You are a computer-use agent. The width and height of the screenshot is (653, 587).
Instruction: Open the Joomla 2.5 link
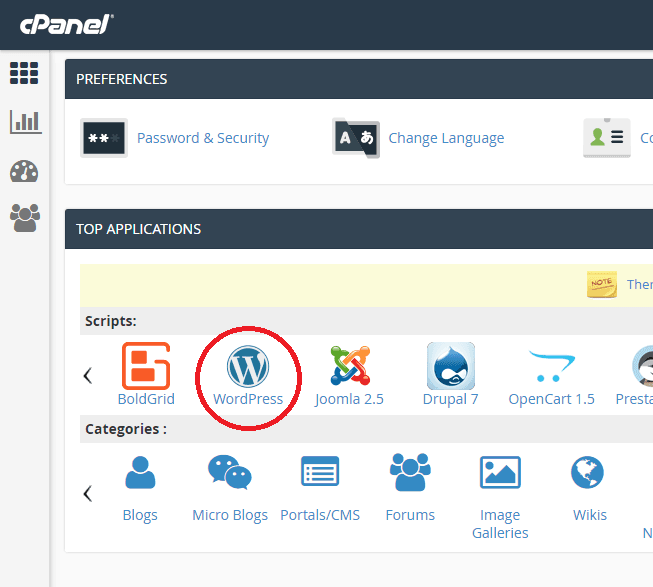click(x=349, y=399)
